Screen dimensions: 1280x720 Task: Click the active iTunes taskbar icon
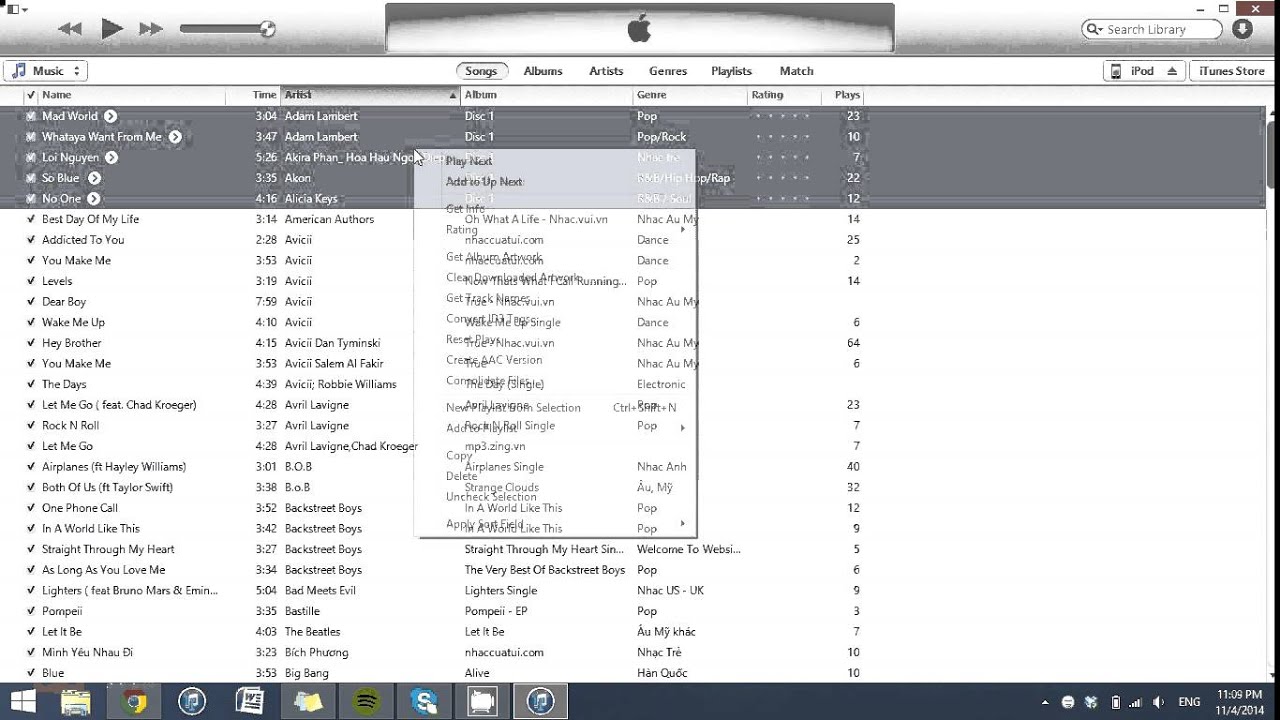coord(540,702)
